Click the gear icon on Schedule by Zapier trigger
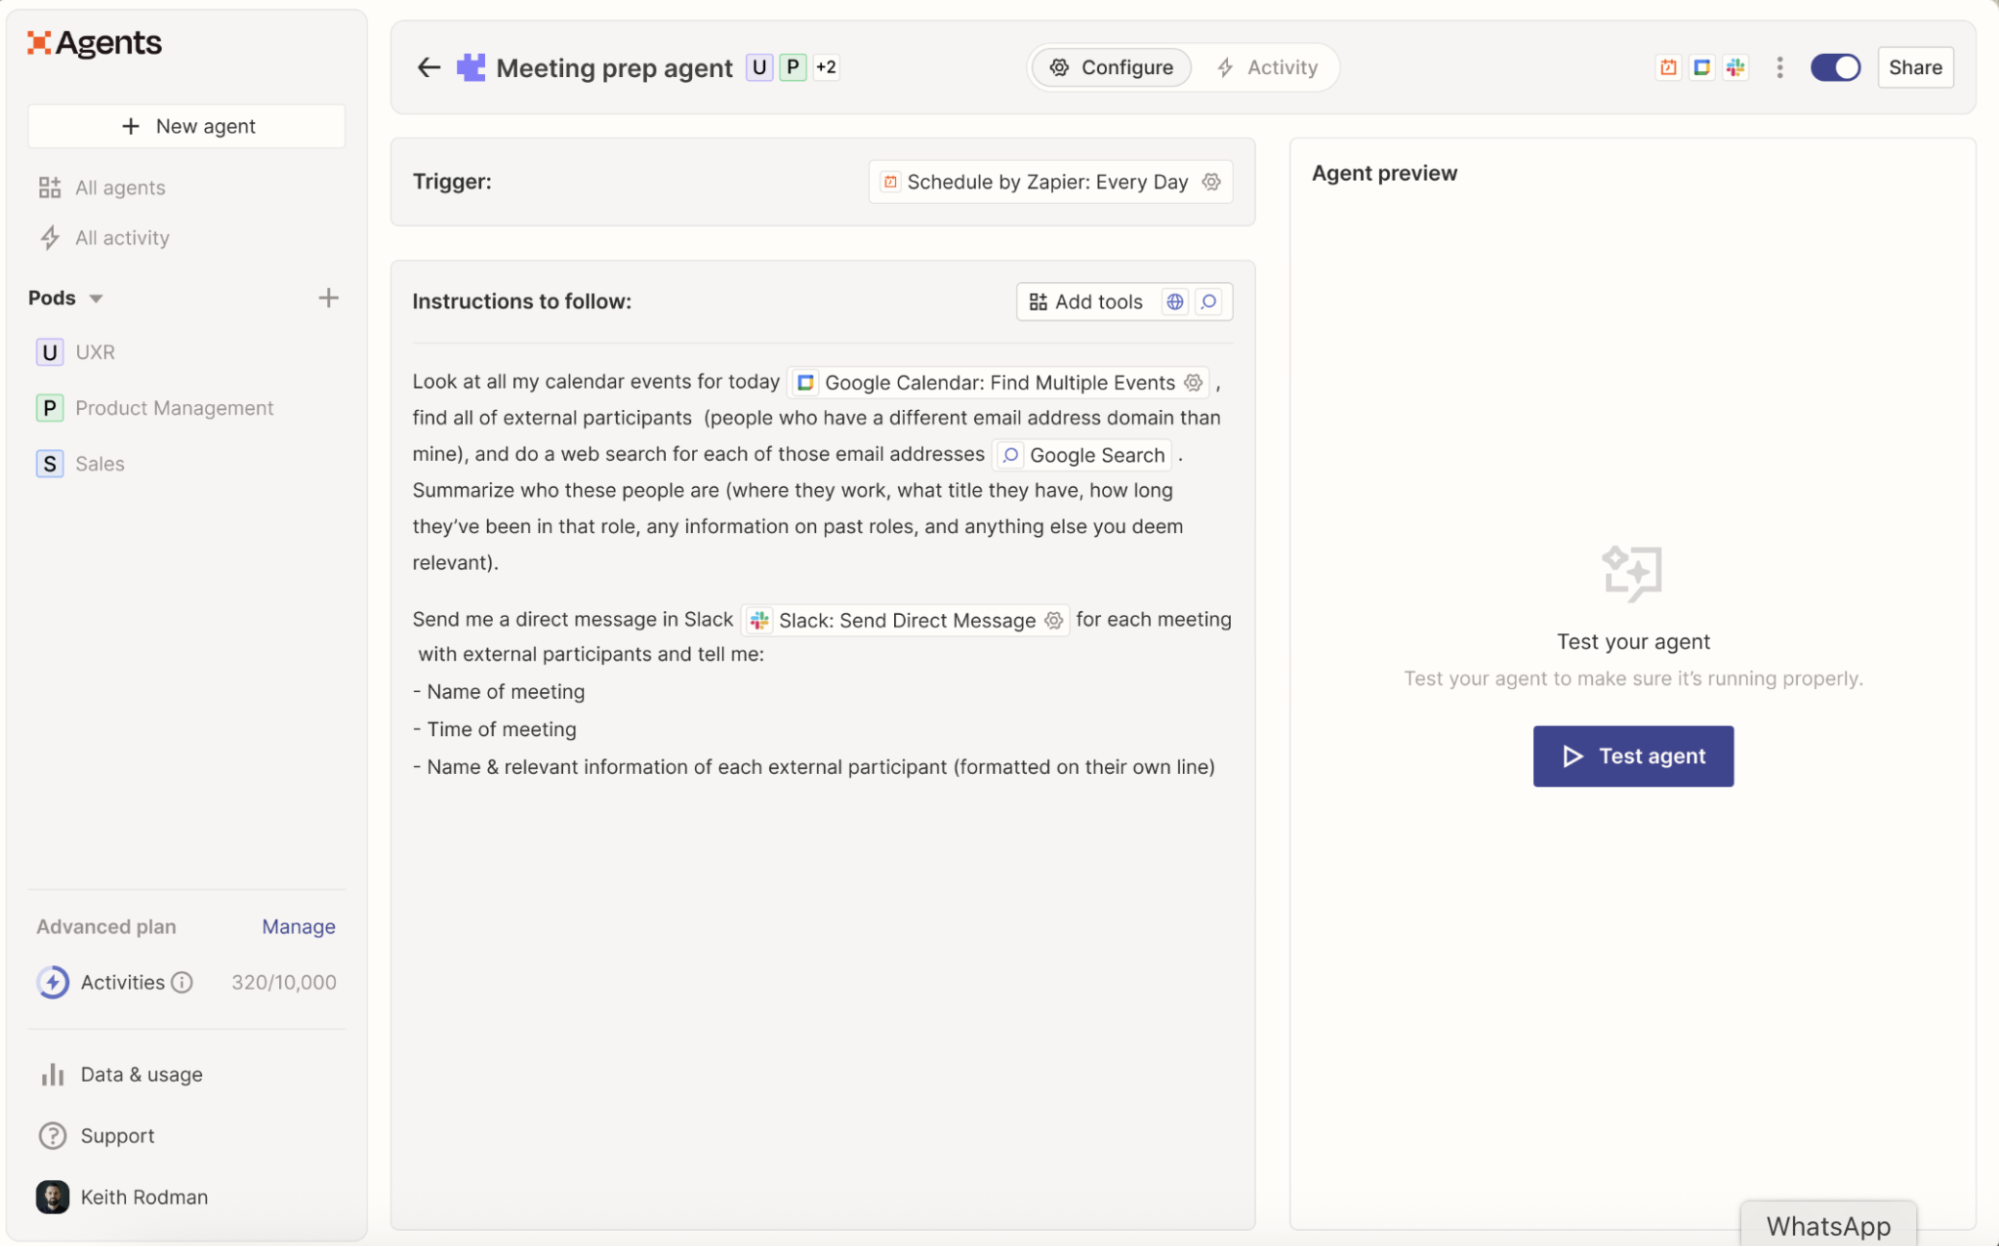 point(1211,182)
